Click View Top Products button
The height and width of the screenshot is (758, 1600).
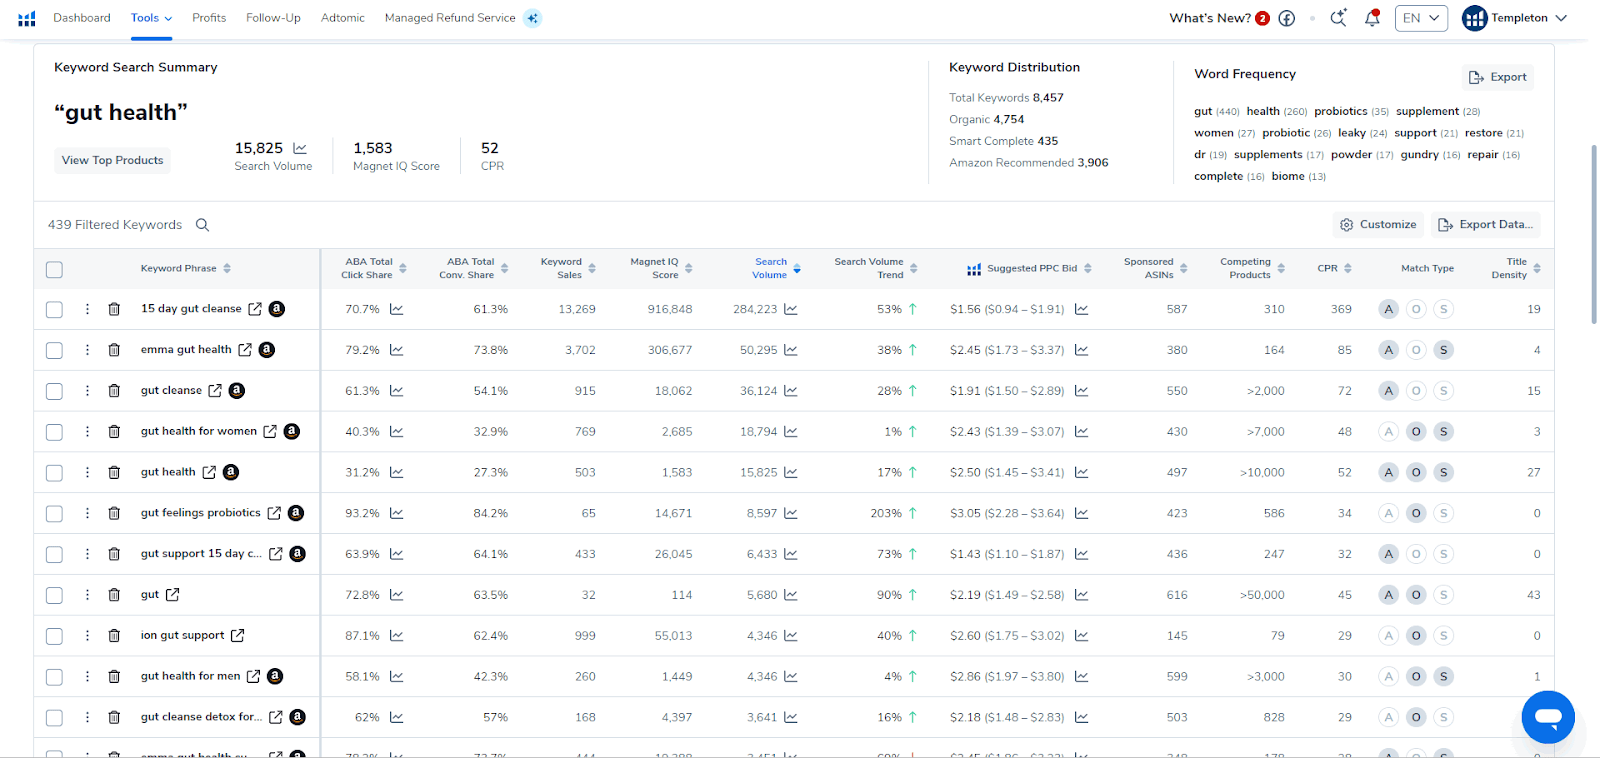(x=112, y=160)
